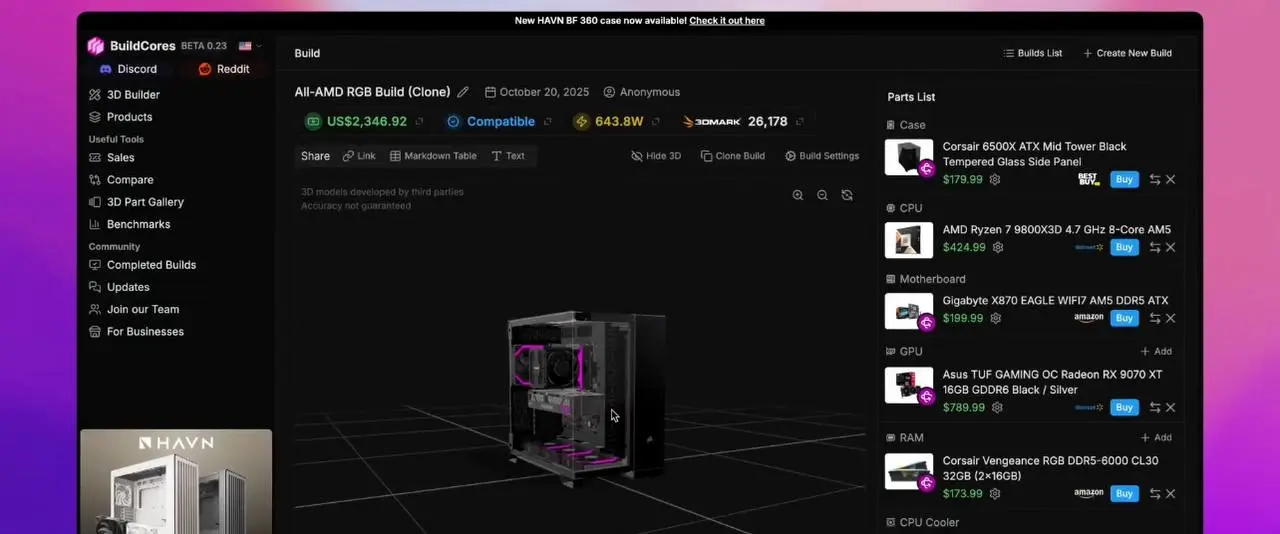Expand the 3DMark score 26,178 details

(800, 122)
